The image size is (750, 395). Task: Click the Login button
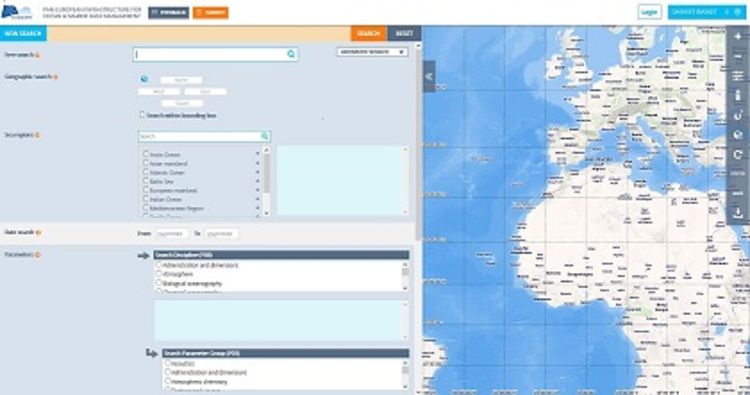(x=649, y=12)
